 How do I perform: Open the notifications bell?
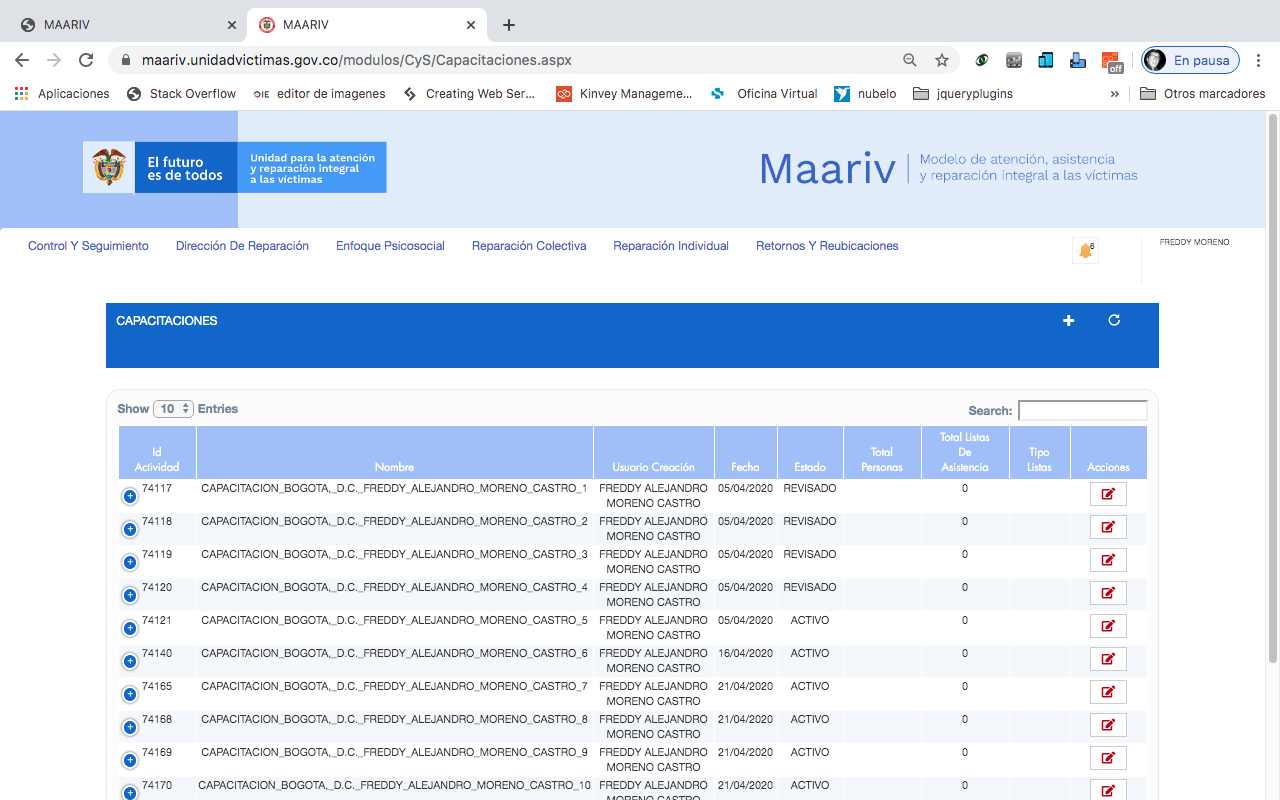click(1085, 251)
